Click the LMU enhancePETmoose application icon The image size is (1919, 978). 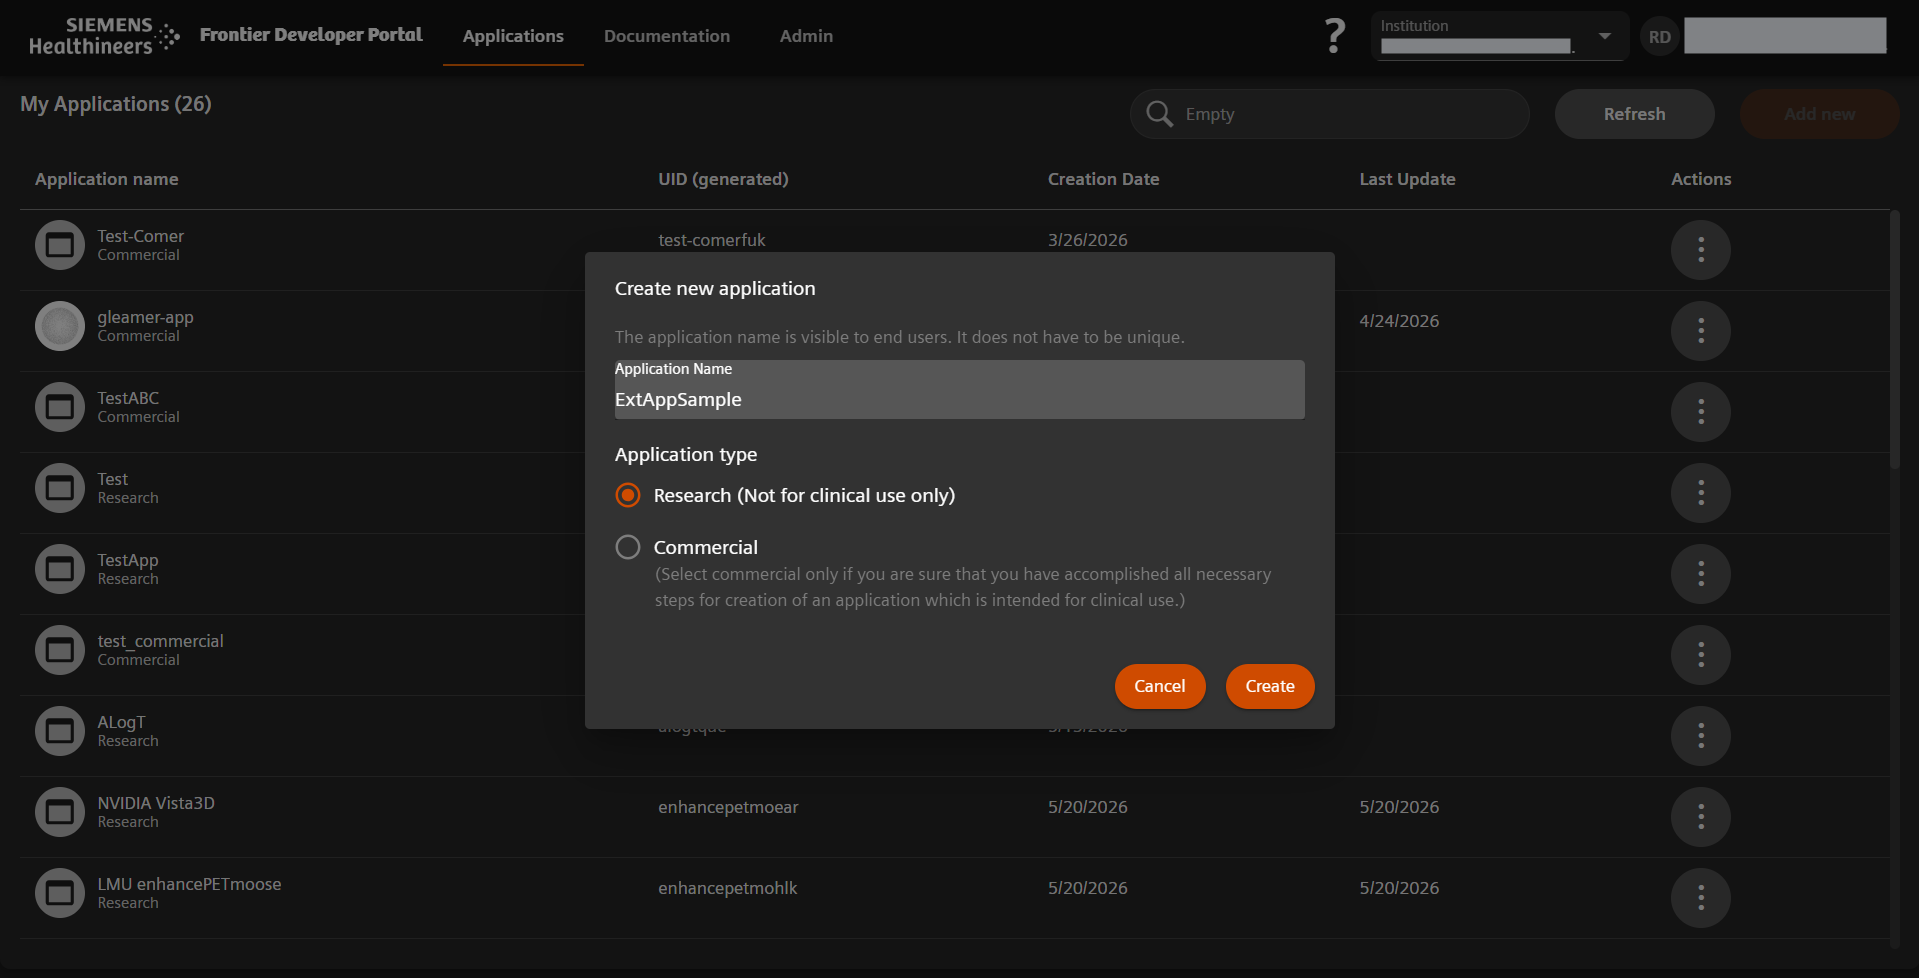pyautogui.click(x=60, y=893)
